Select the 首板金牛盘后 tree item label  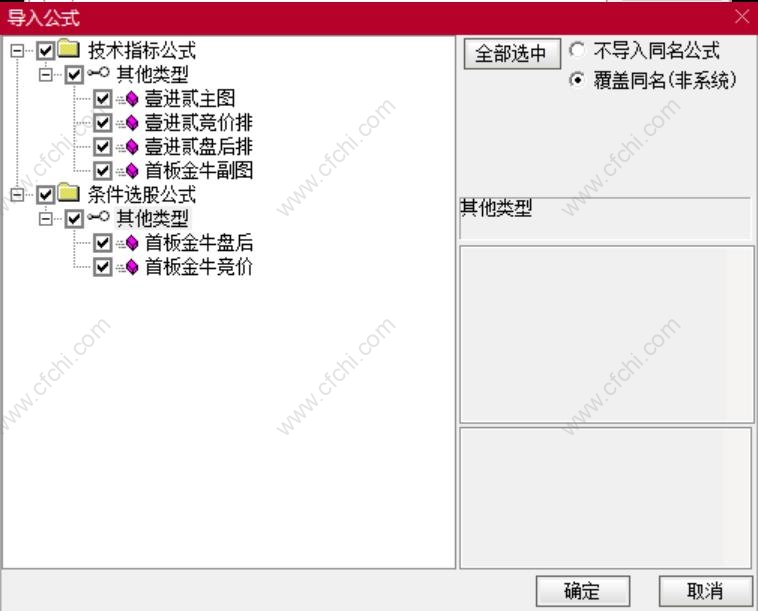pyautogui.click(x=199, y=243)
